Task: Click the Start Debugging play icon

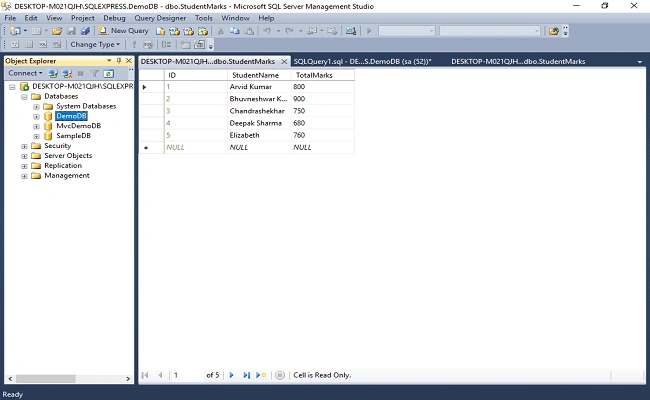Action: tap(369, 31)
